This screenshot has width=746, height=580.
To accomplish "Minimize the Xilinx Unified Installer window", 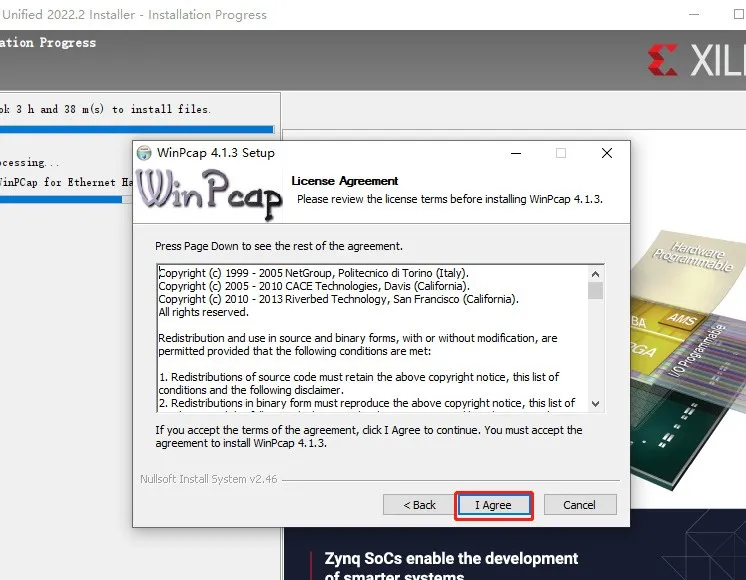I will point(694,14).
